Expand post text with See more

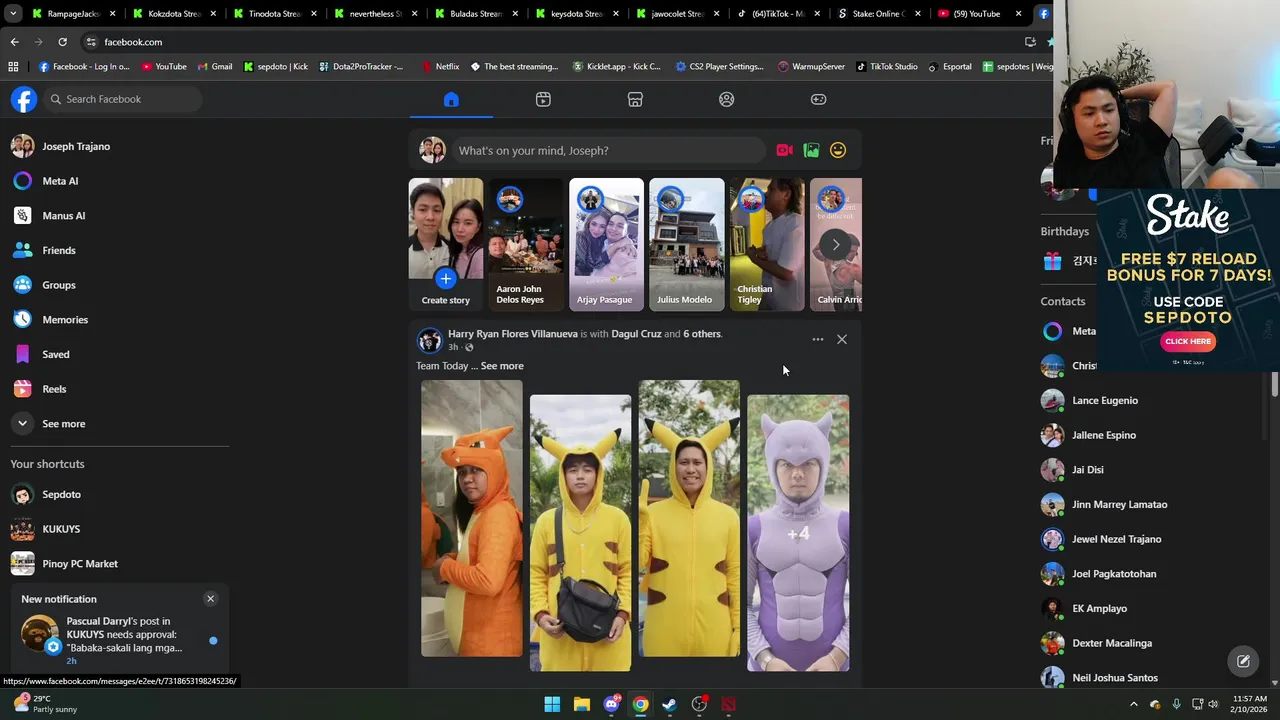(x=502, y=366)
